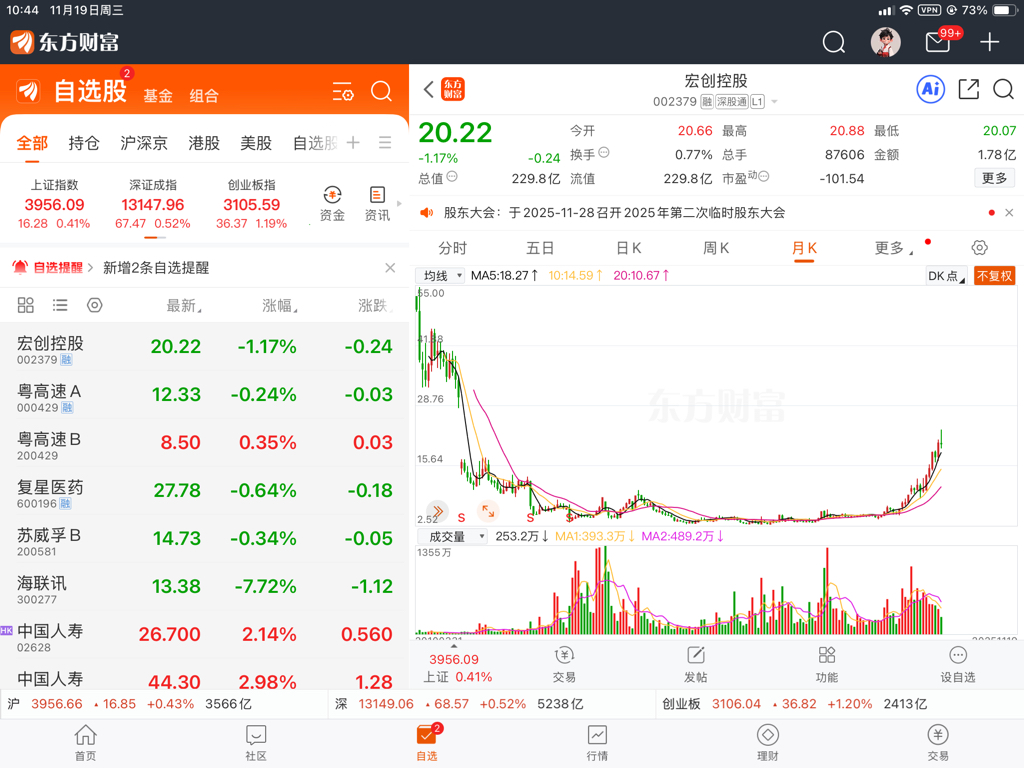Expand chart to fullscreen
This screenshot has height=768, width=1024.
tap(488, 510)
